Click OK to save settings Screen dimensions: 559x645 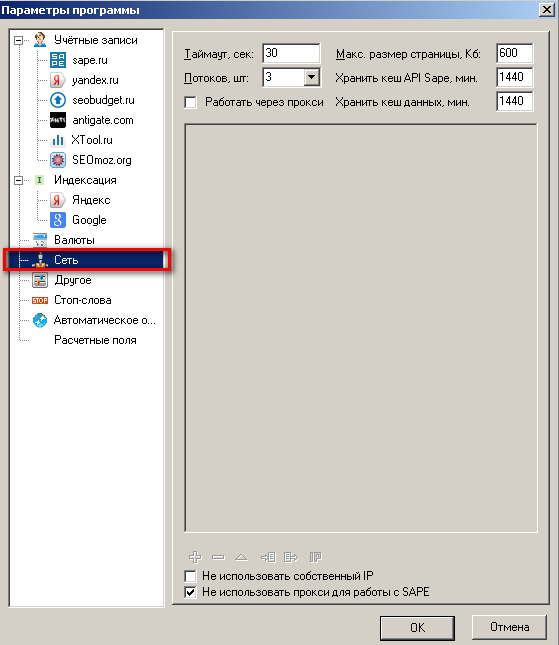[x=417, y=628]
